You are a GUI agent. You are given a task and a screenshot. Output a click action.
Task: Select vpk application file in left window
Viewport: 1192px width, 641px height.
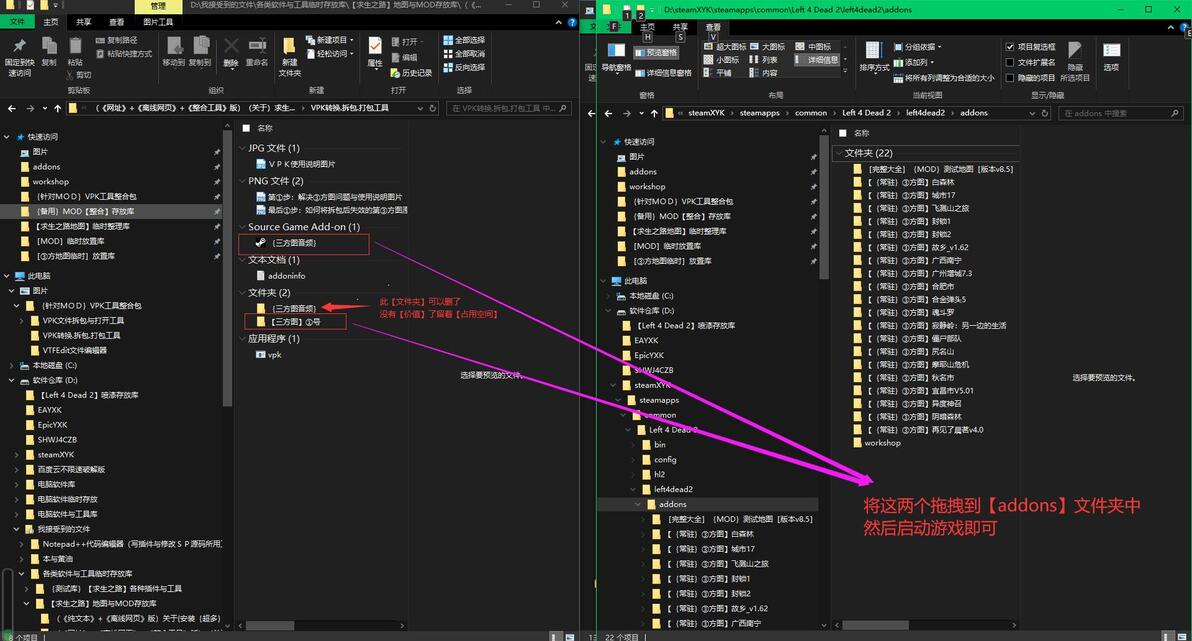click(269, 355)
